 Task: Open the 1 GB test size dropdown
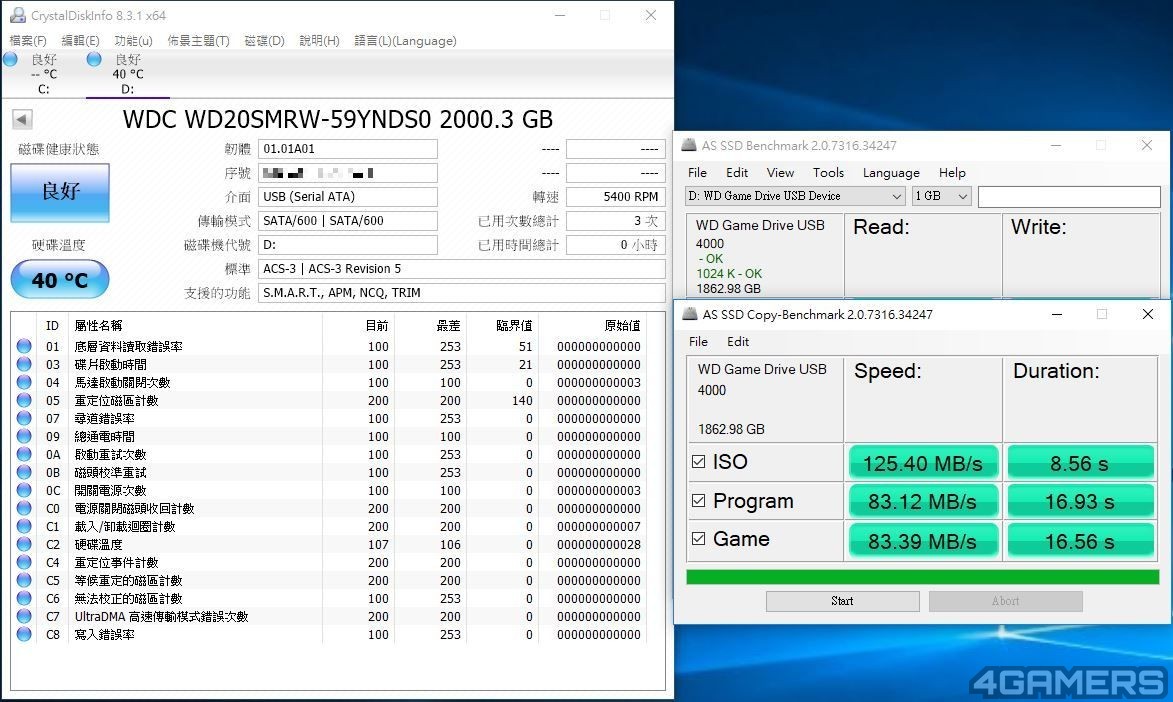coord(941,196)
